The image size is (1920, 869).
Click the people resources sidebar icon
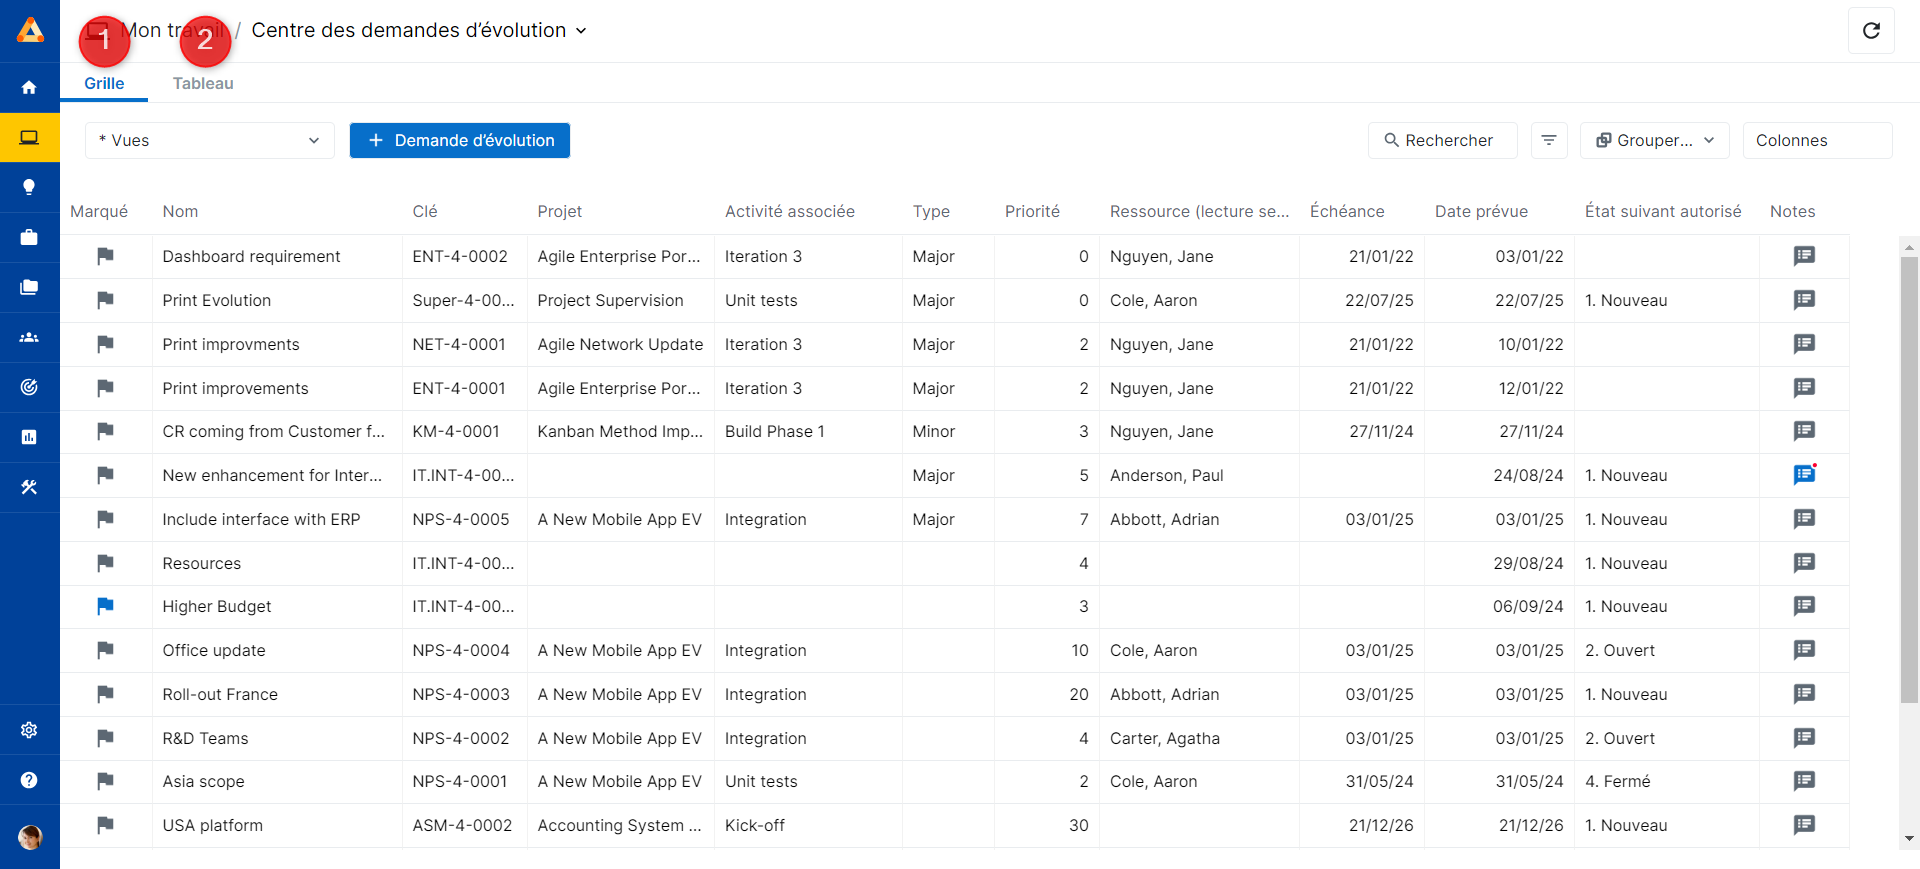29,337
